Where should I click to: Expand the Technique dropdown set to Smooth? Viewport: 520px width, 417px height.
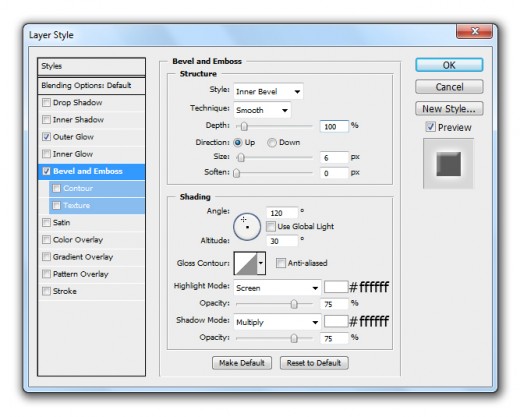pyautogui.click(x=262, y=110)
